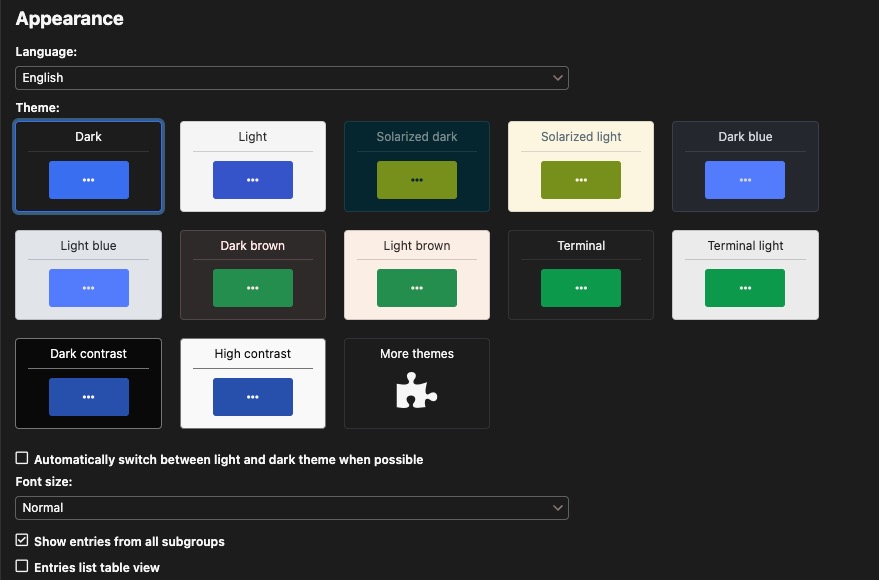Click the Language dropdown chevron arrow
This screenshot has width=879, height=580.
558,77
